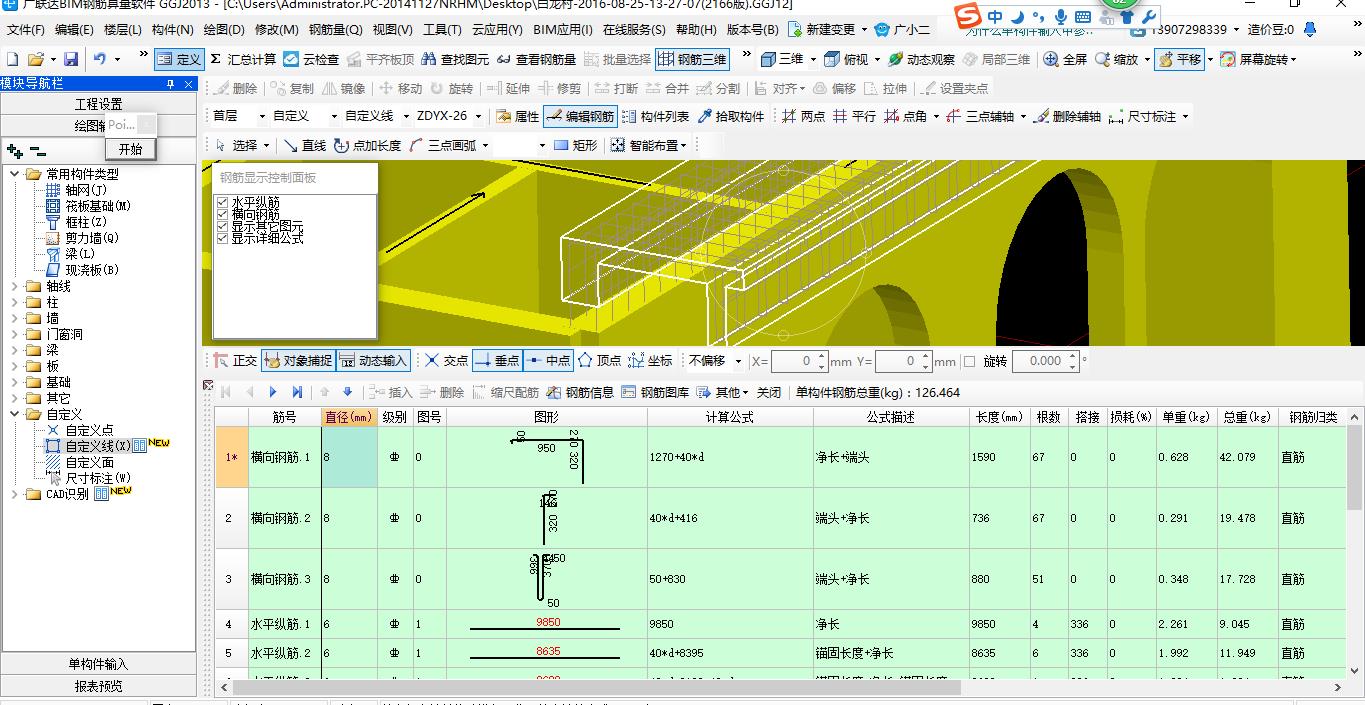Open 钢筋图库 rebar library

click(x=655, y=392)
